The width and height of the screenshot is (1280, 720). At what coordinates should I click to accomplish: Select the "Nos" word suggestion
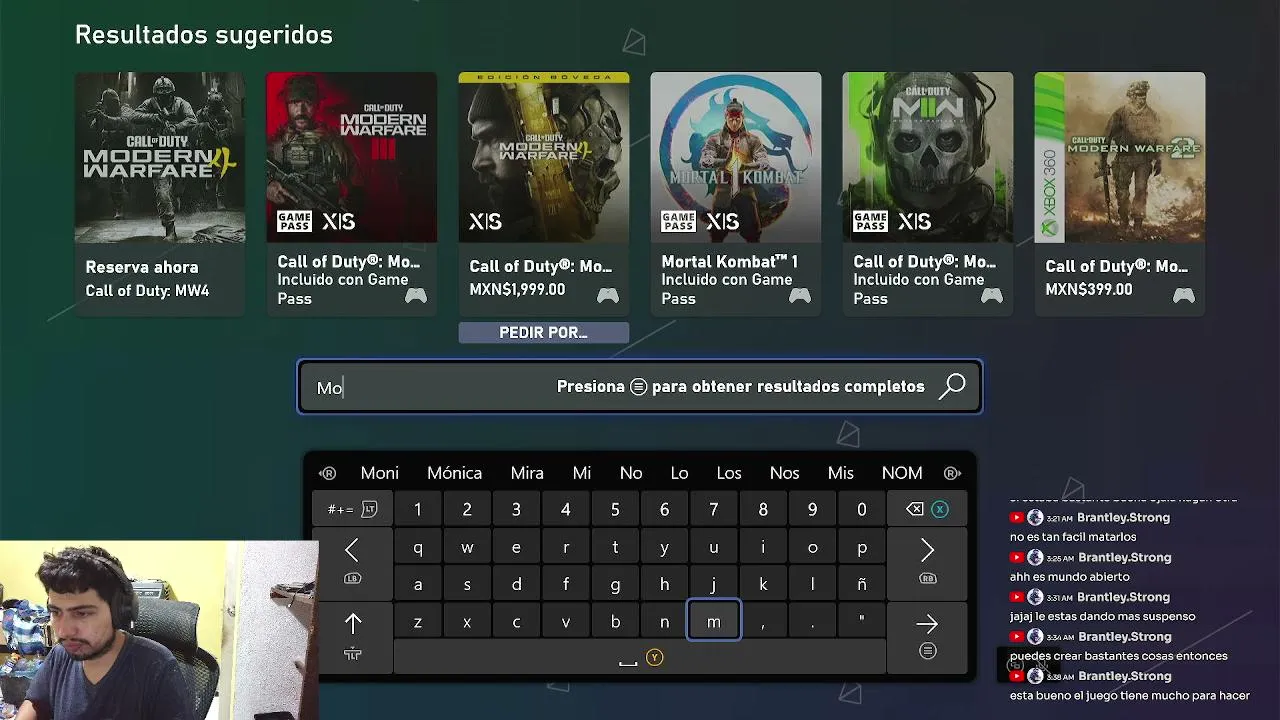[785, 473]
